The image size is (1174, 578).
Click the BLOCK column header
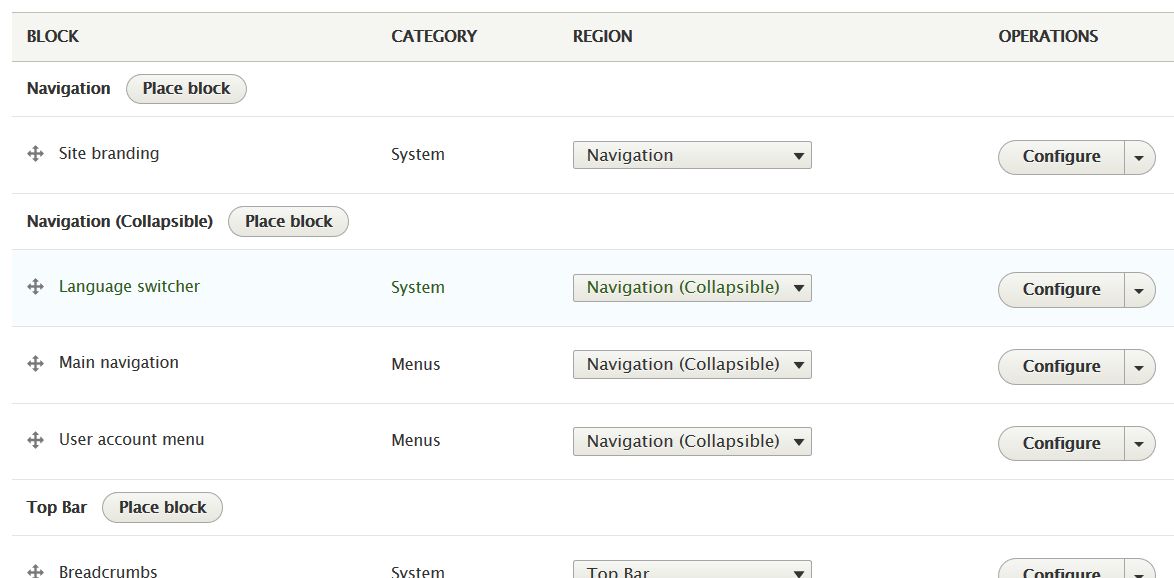pos(52,36)
